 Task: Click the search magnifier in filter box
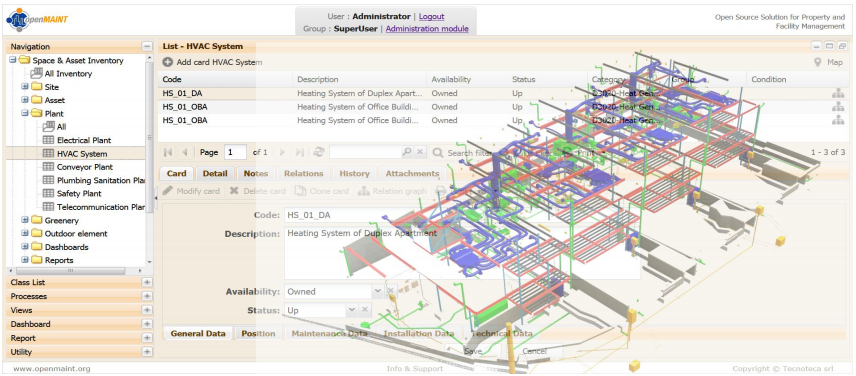(407, 152)
